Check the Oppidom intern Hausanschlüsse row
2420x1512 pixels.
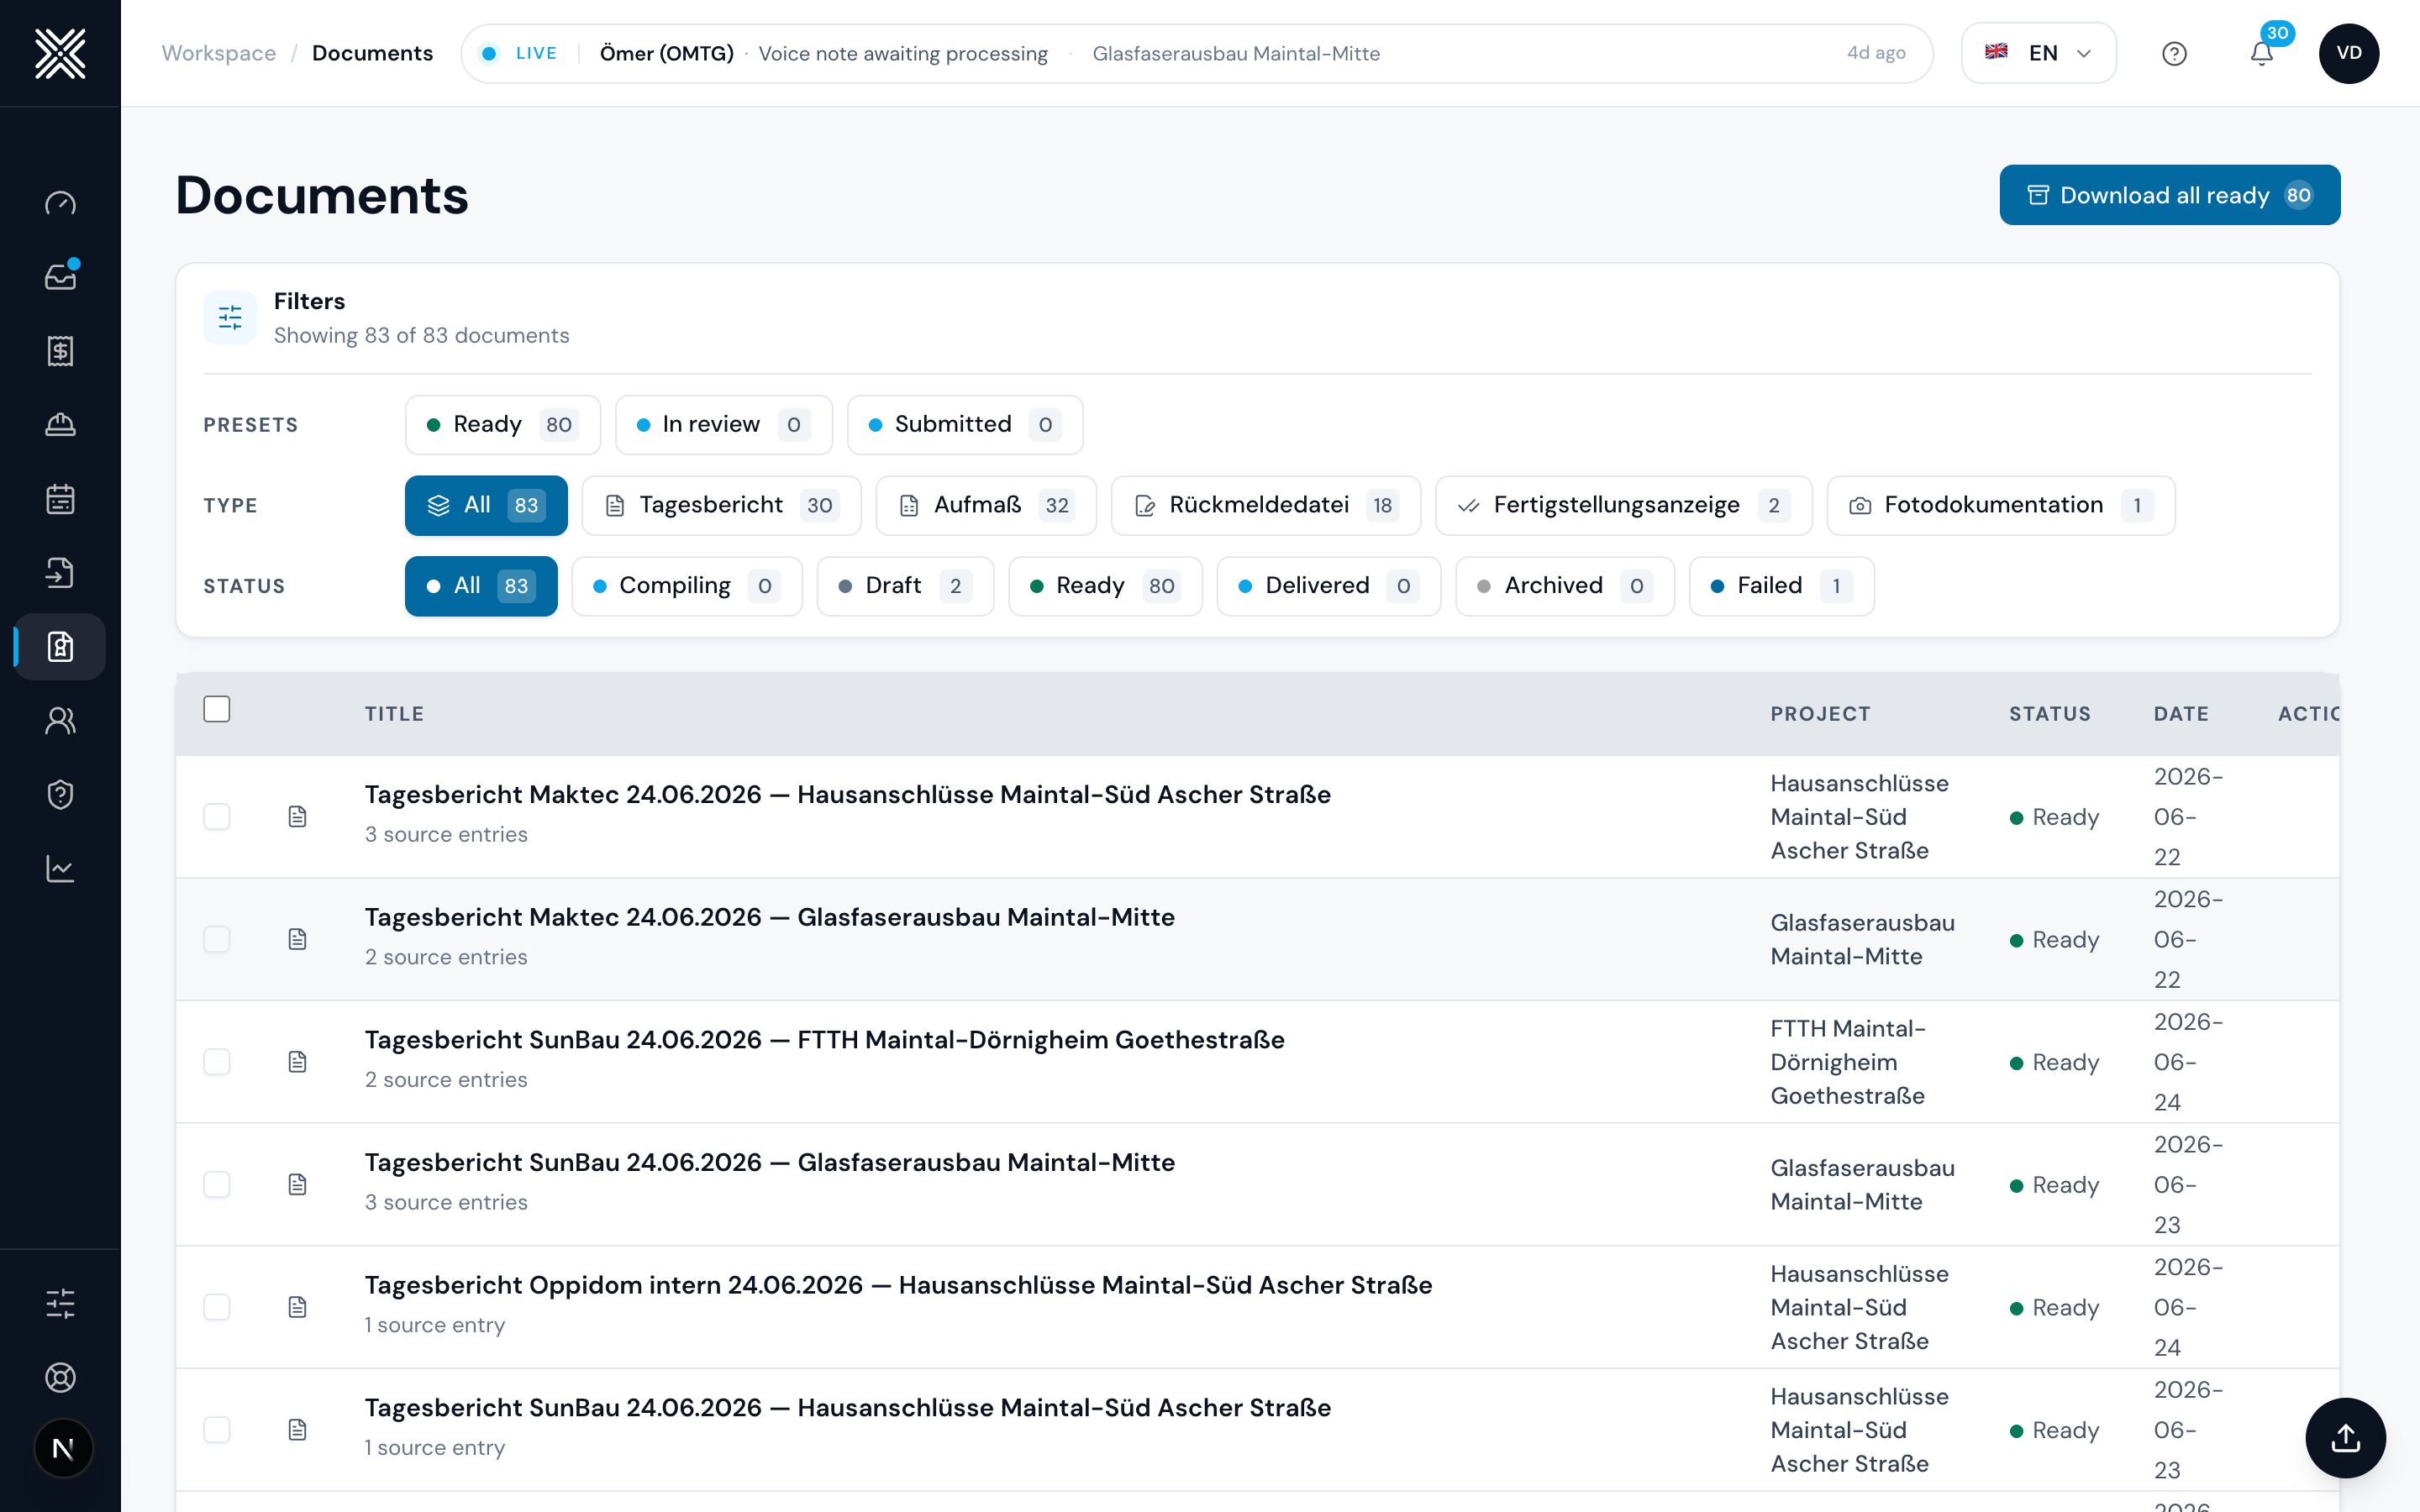pos(217,1307)
